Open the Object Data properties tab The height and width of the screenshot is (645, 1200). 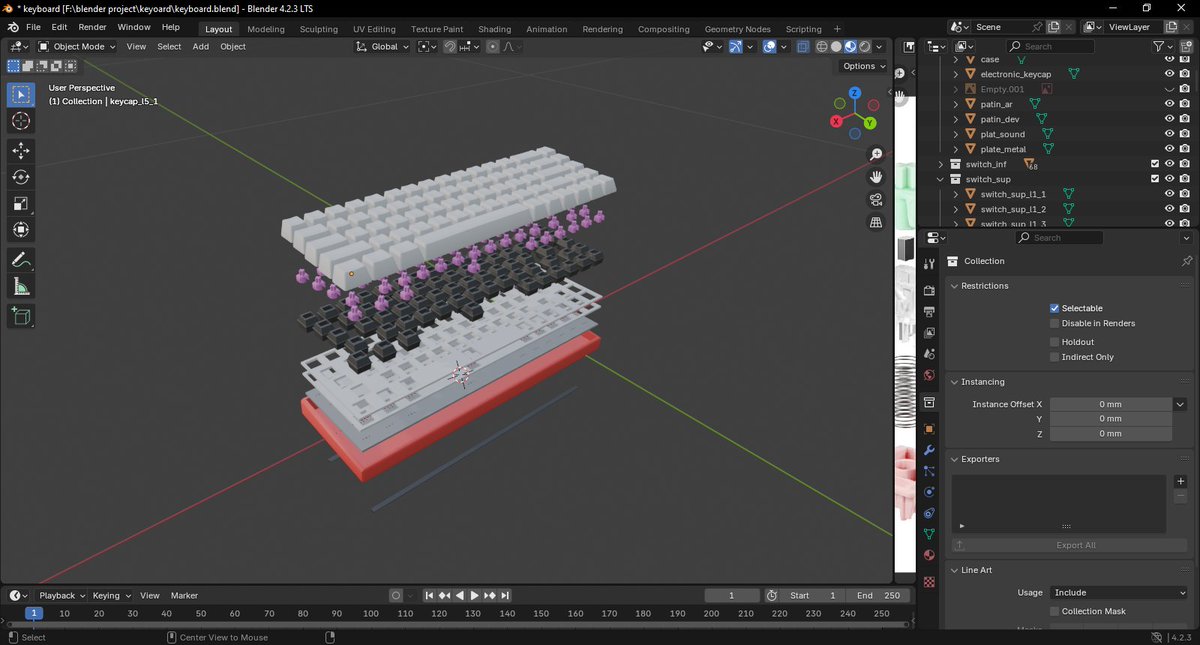tap(929, 534)
